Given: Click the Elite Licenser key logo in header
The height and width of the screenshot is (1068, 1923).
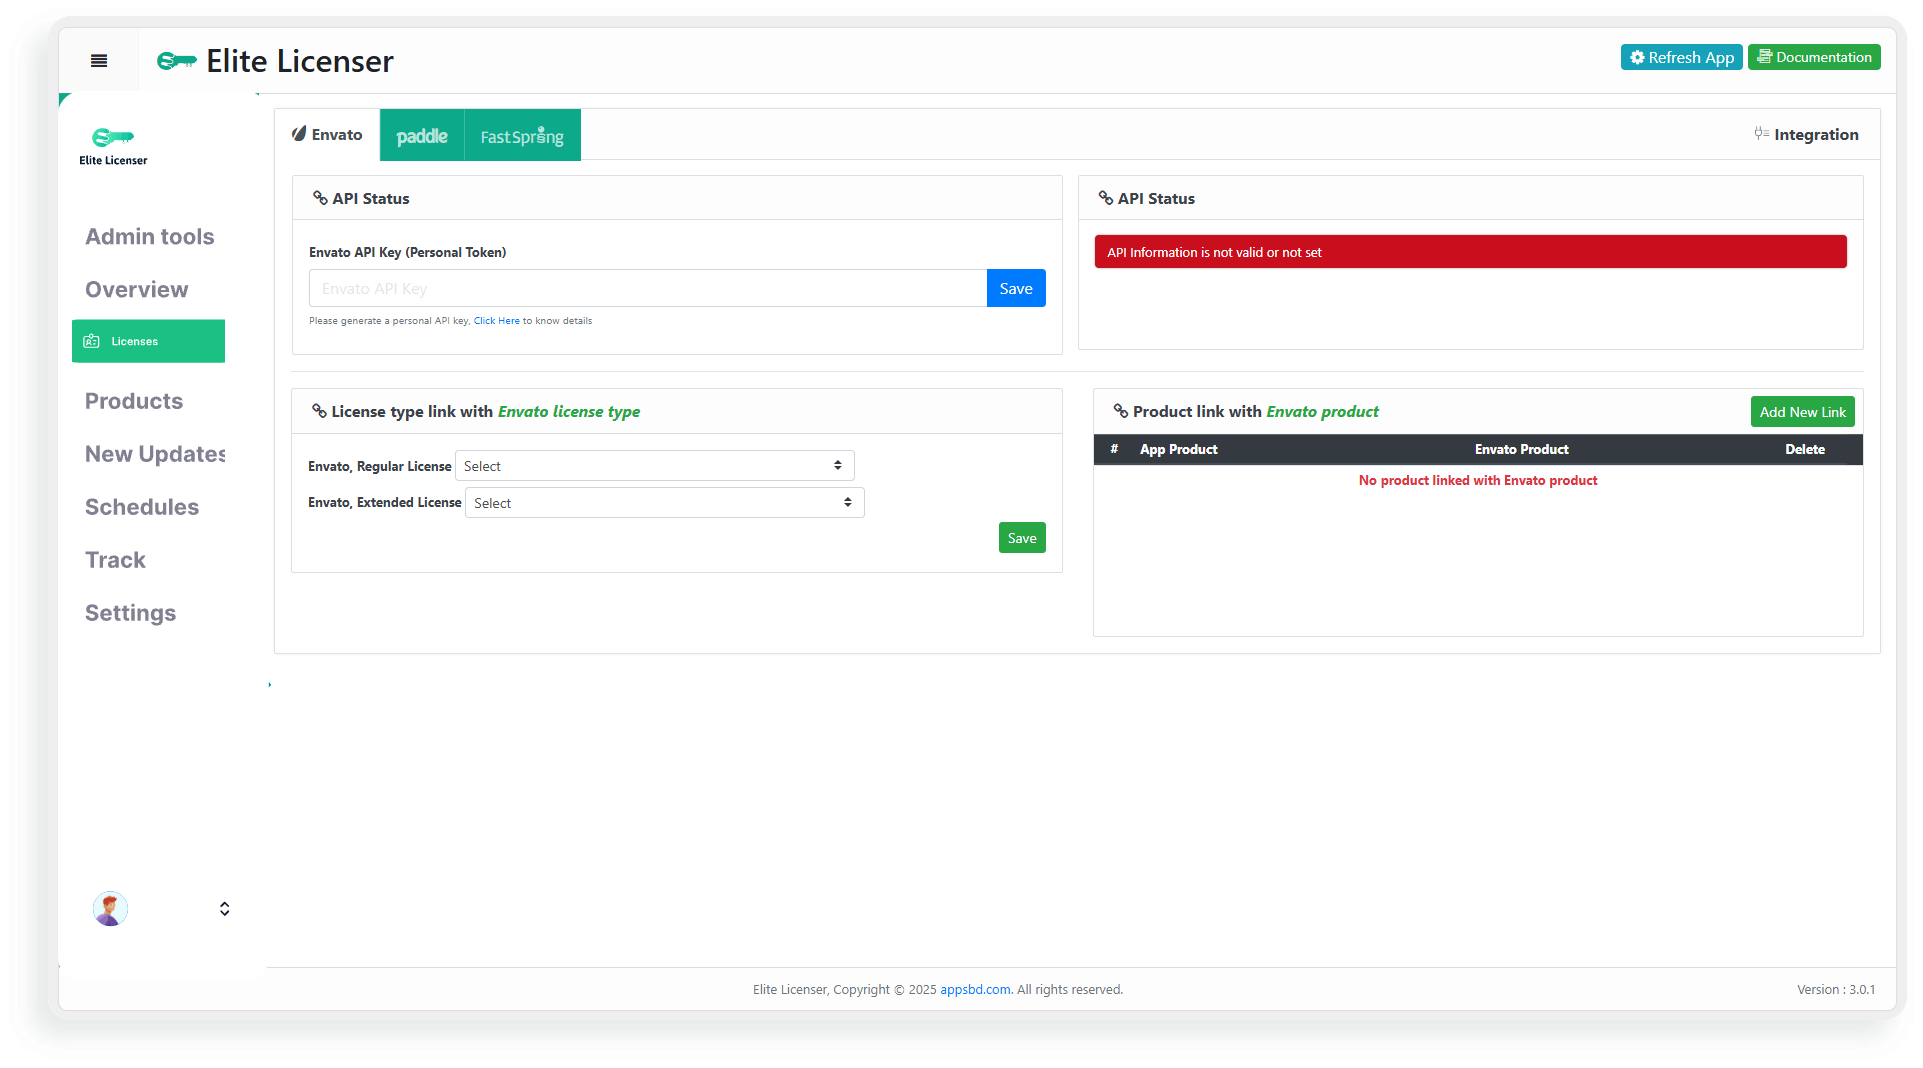Looking at the screenshot, I should 177,61.
